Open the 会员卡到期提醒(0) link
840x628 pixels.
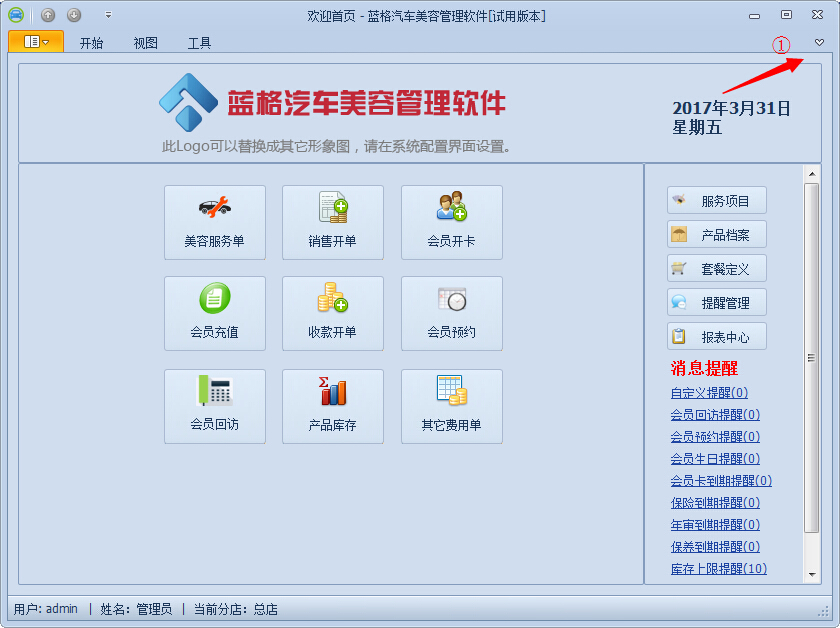click(x=721, y=481)
